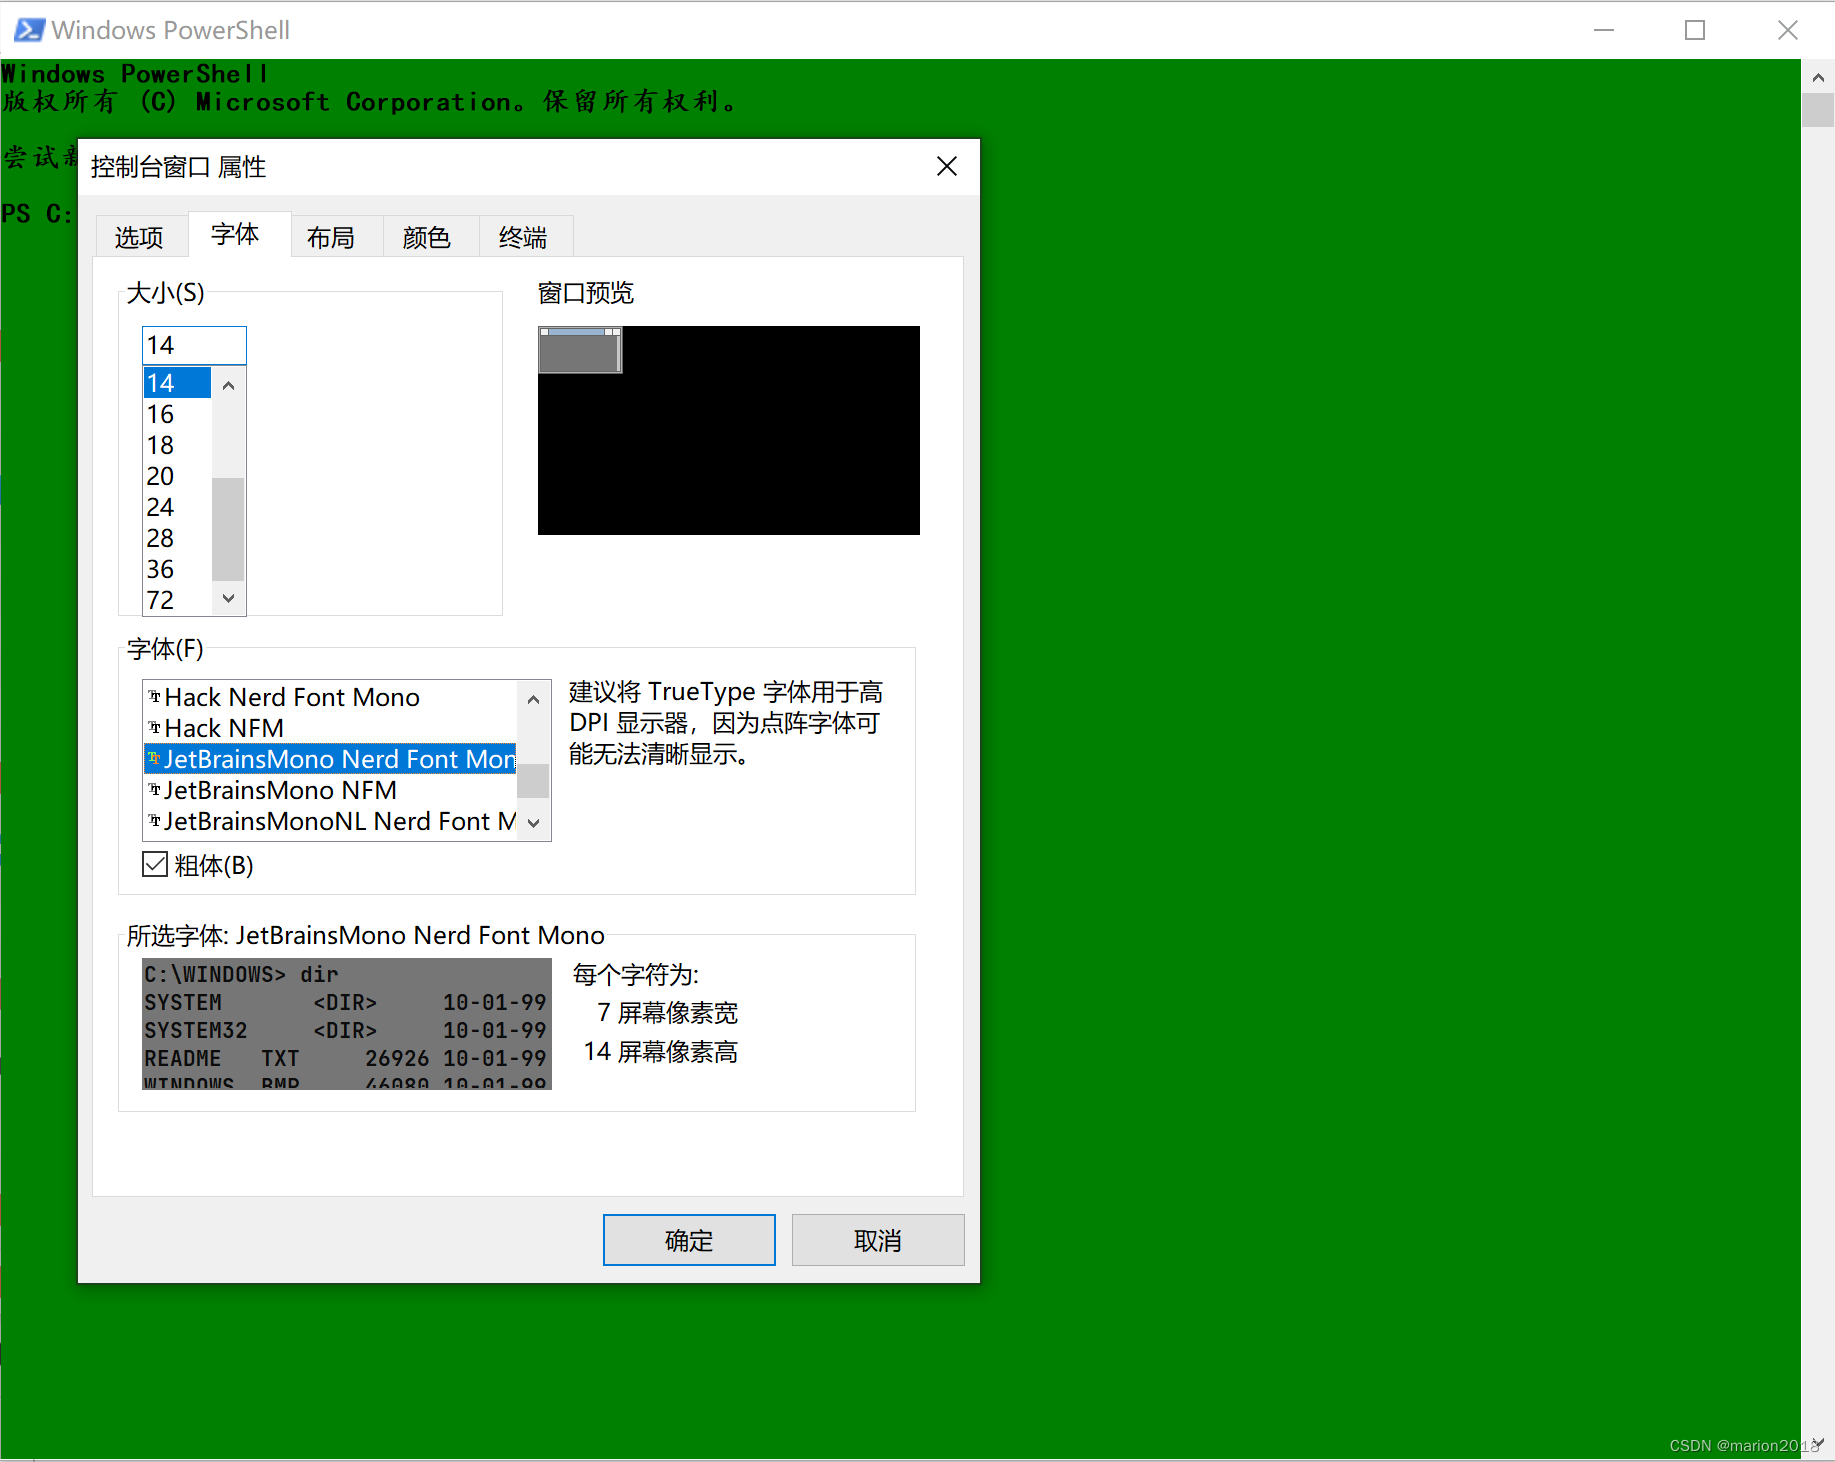Screen dimensions: 1835x1462
Task: Click the PowerShell icon in the title bar
Action: (27, 29)
